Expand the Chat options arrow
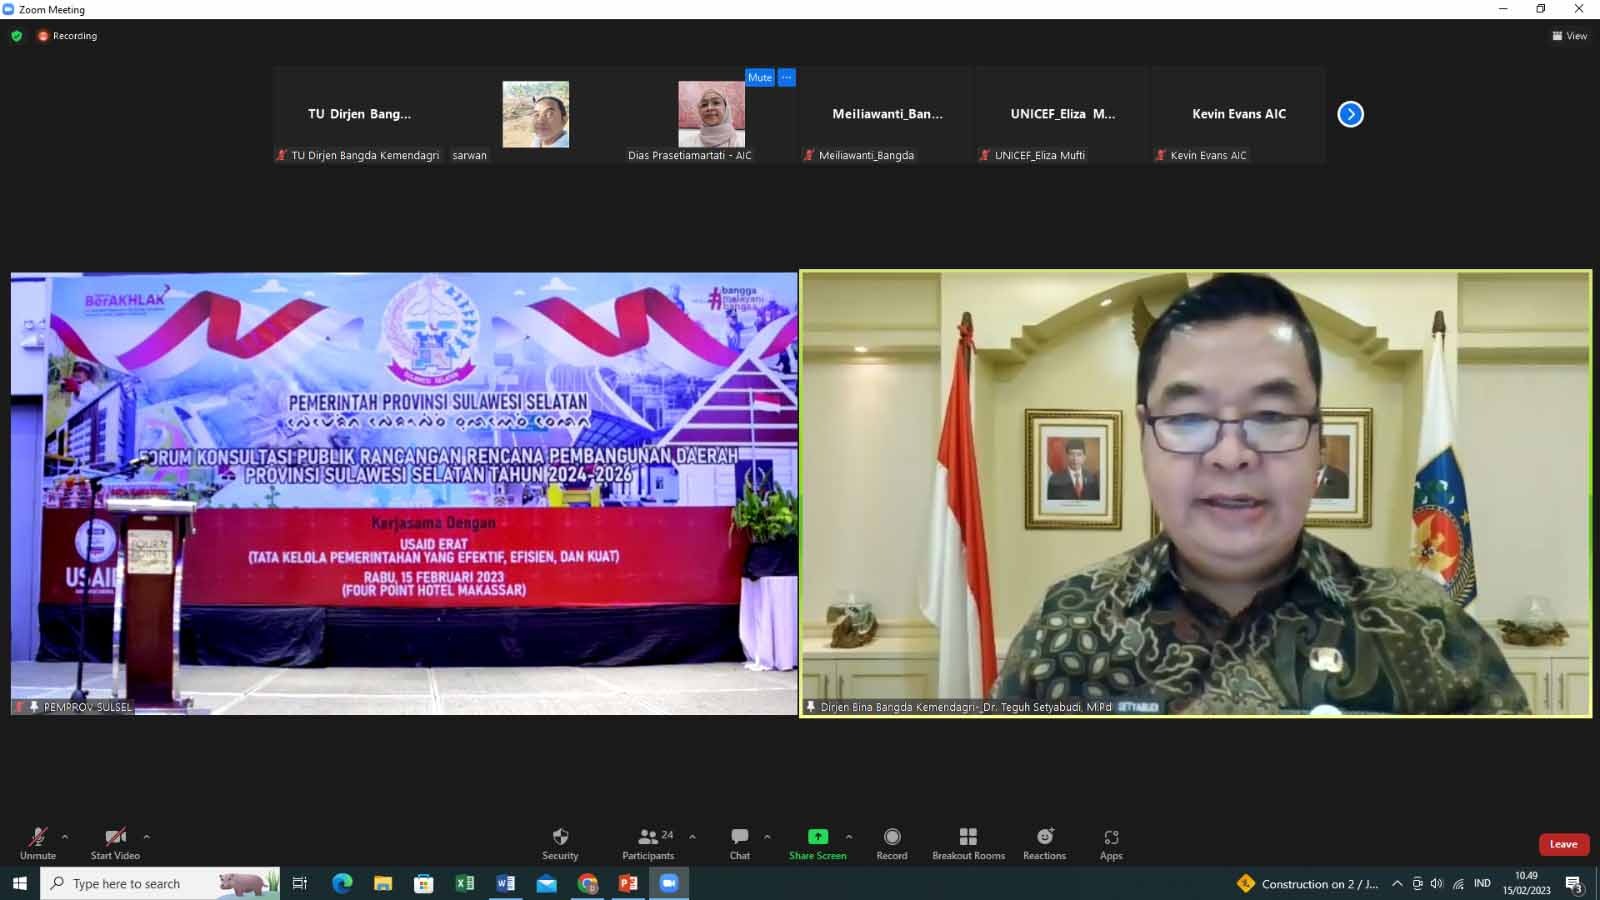 coord(767,837)
